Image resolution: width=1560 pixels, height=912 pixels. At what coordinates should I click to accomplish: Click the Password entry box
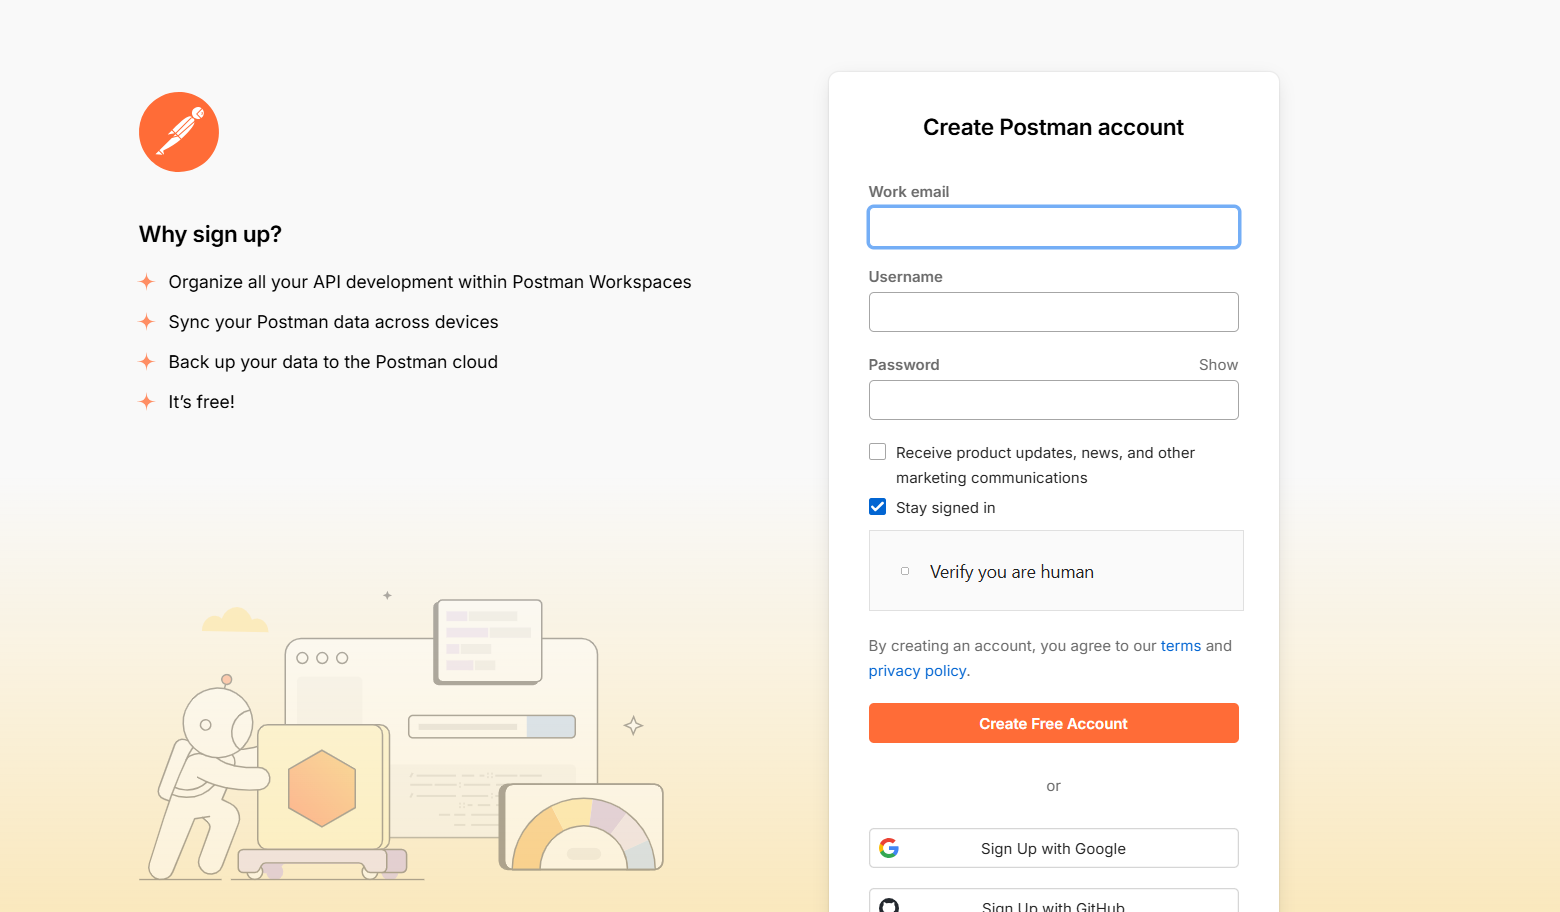1053,399
